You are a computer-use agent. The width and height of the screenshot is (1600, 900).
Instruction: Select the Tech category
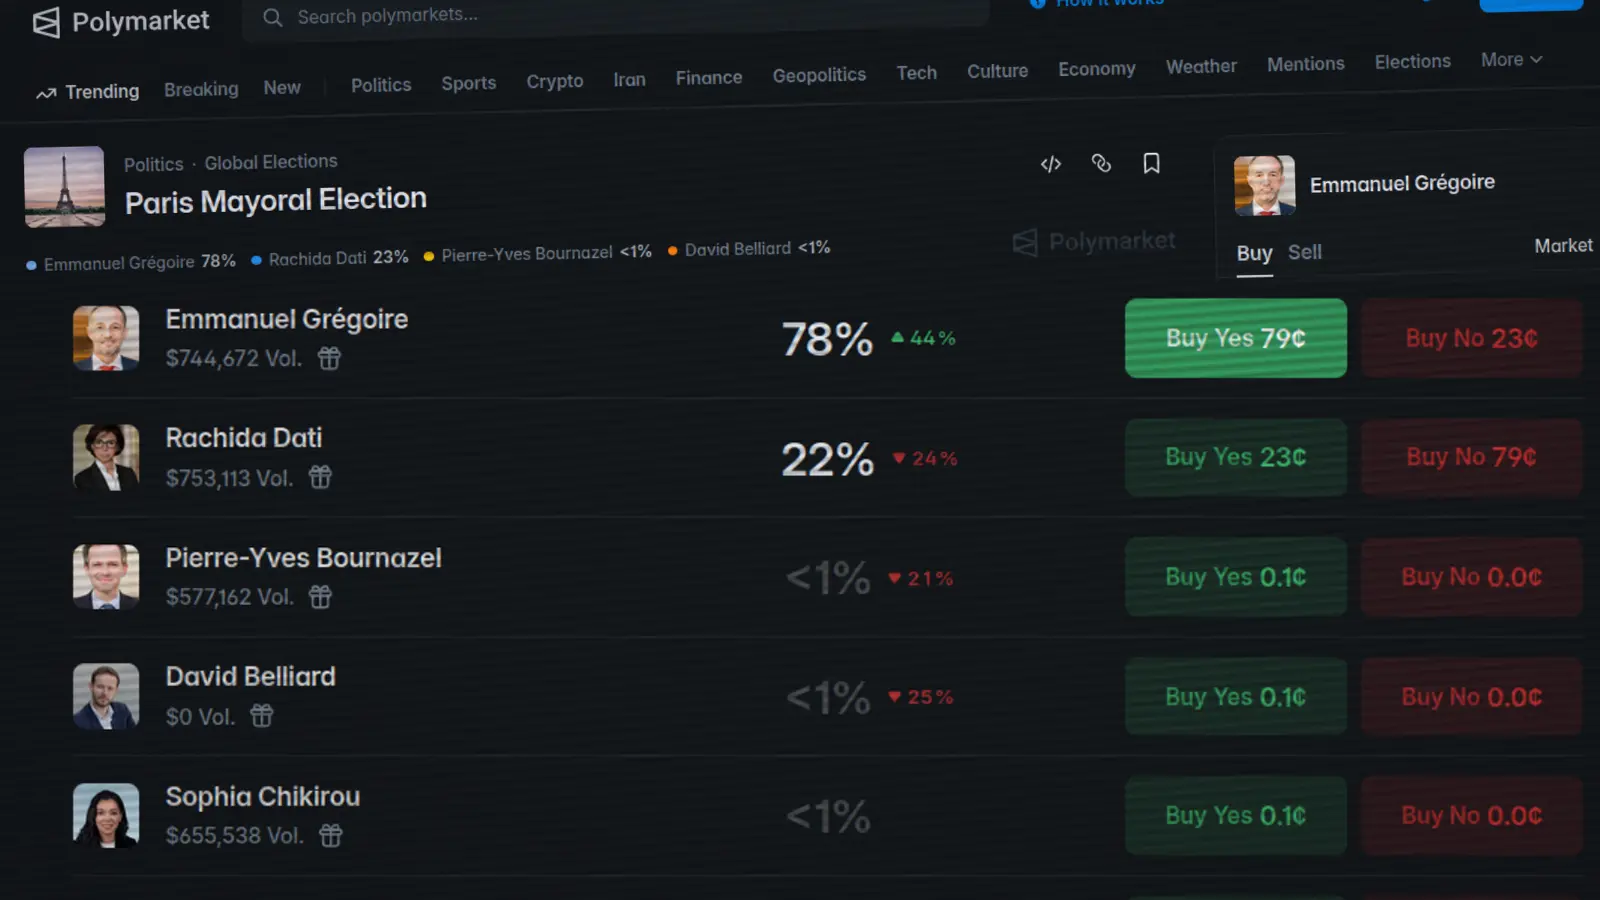(917, 73)
